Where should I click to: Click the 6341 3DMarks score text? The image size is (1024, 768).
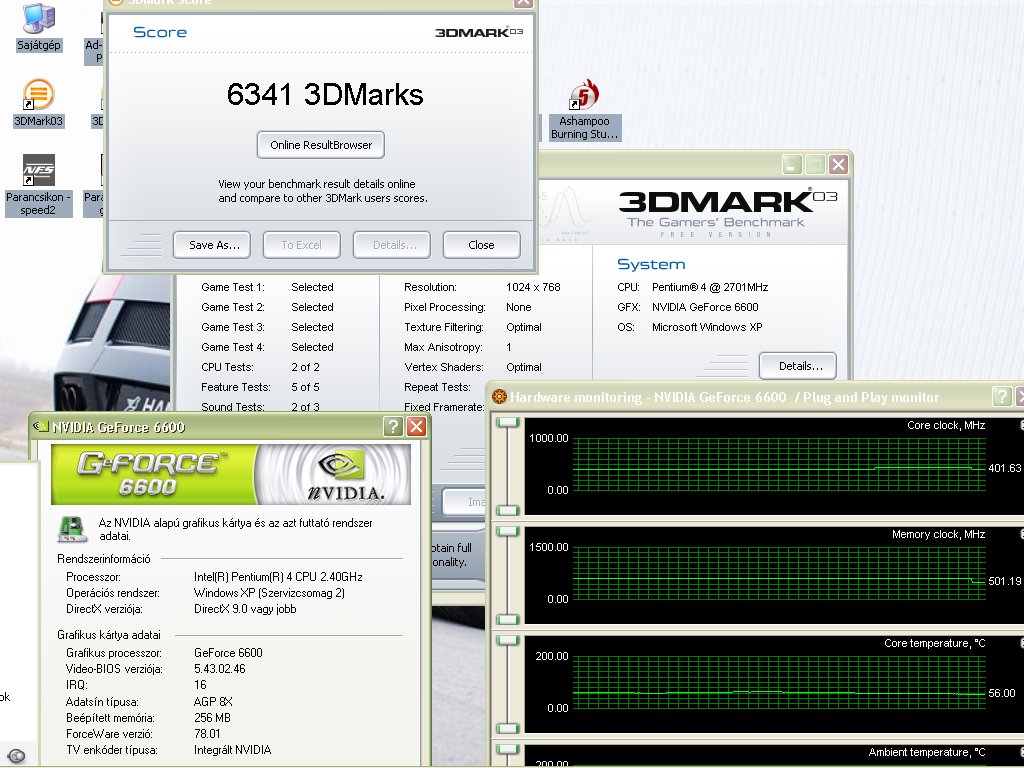[325, 95]
